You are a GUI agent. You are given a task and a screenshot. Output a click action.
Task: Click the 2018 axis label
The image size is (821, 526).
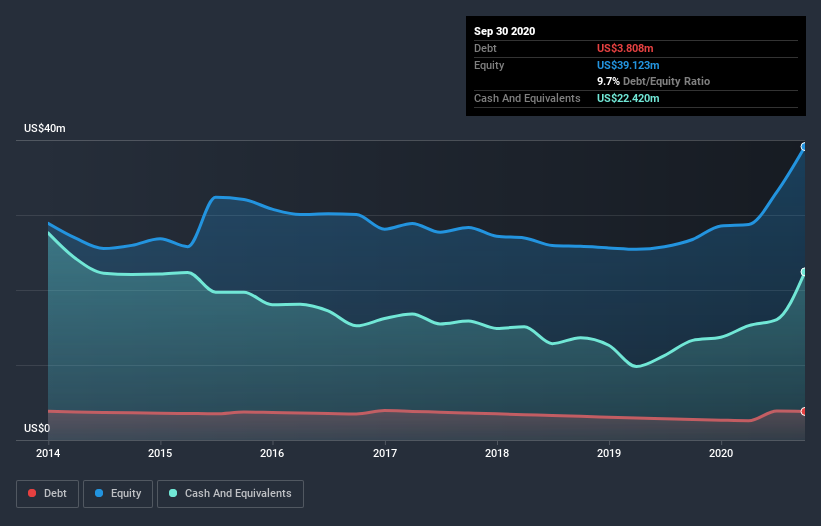pos(497,453)
